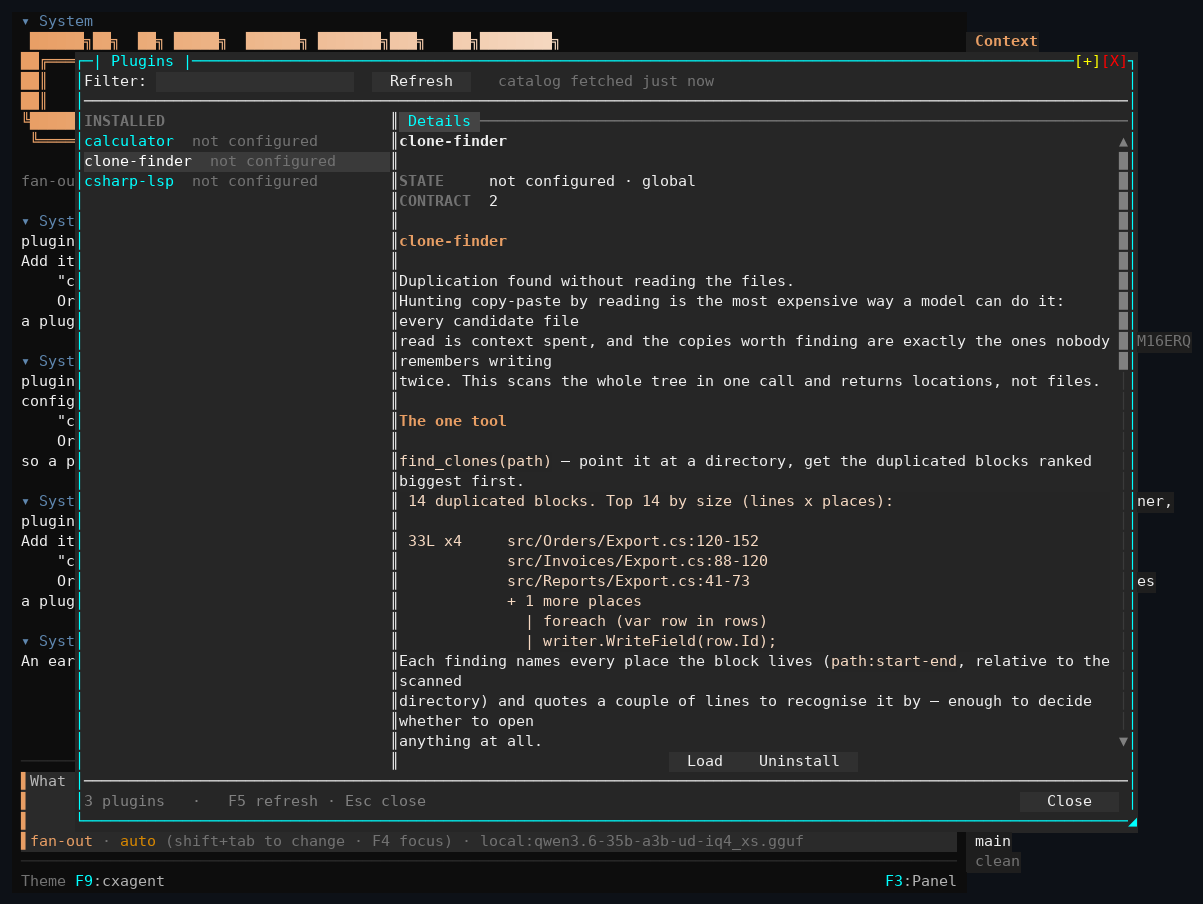Click the scrollbar down arrow in Details
Screen dimensions: 1203x904
pos(1123,741)
